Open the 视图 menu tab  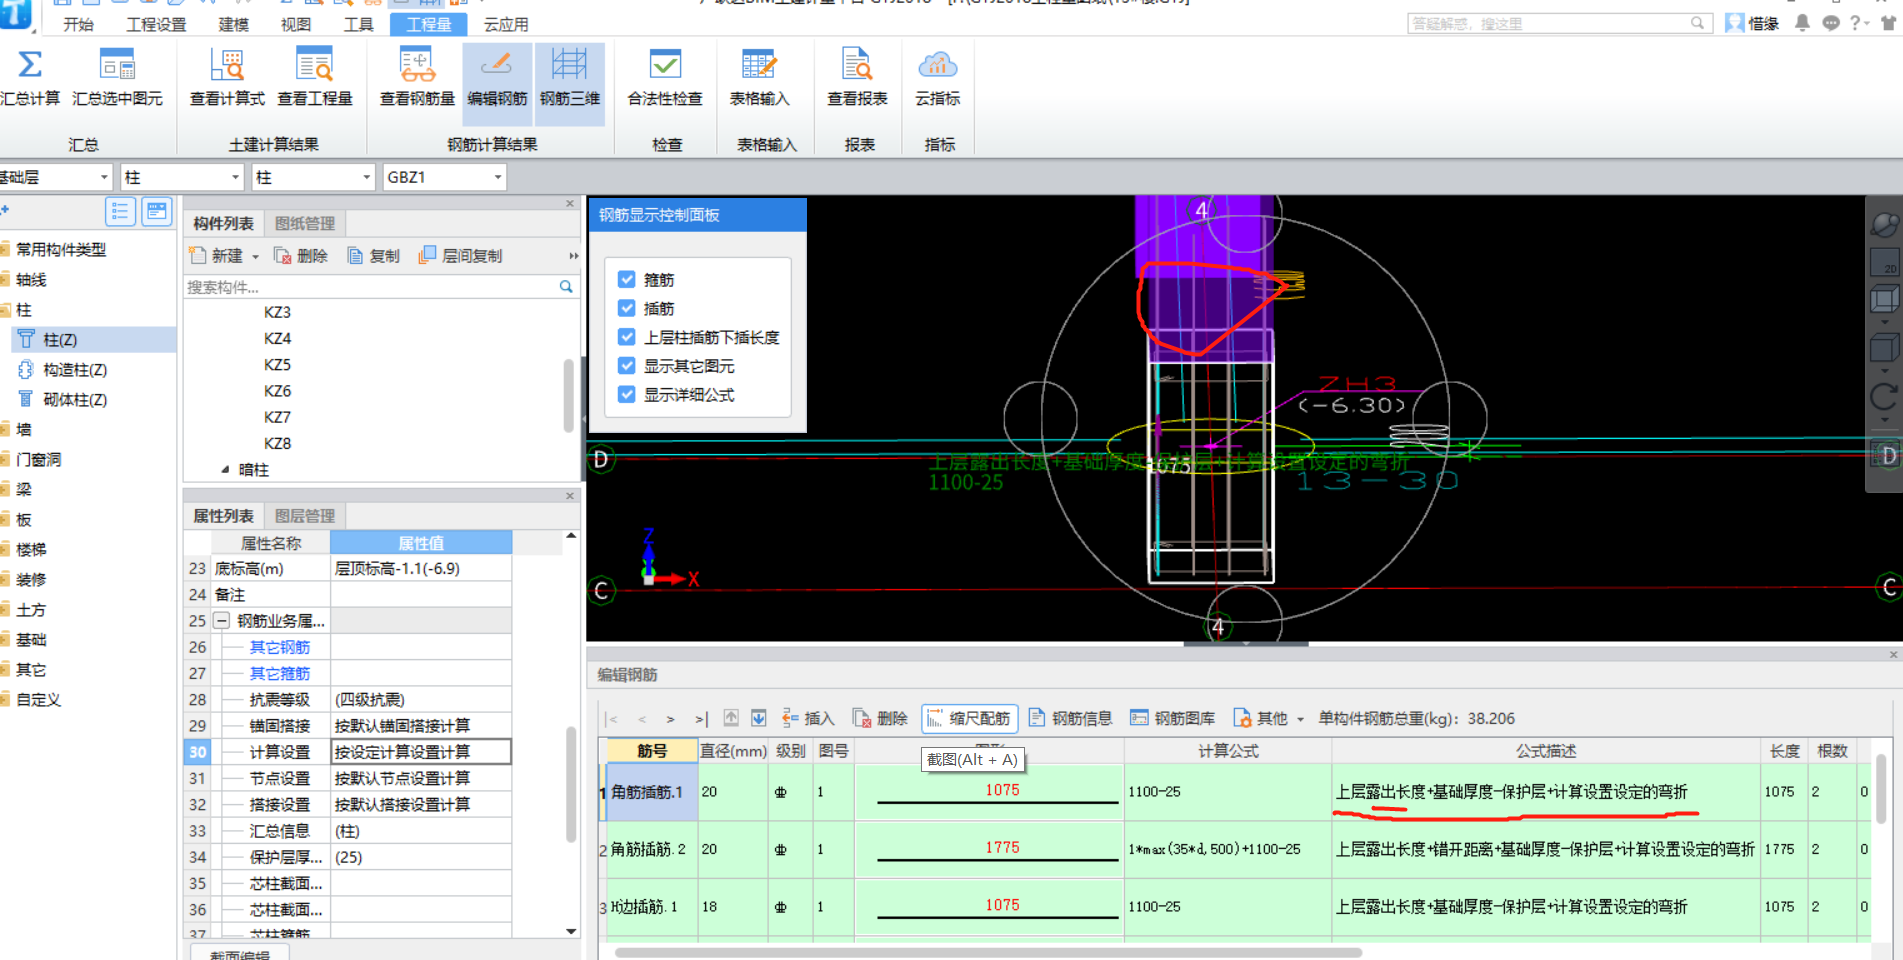tap(296, 24)
